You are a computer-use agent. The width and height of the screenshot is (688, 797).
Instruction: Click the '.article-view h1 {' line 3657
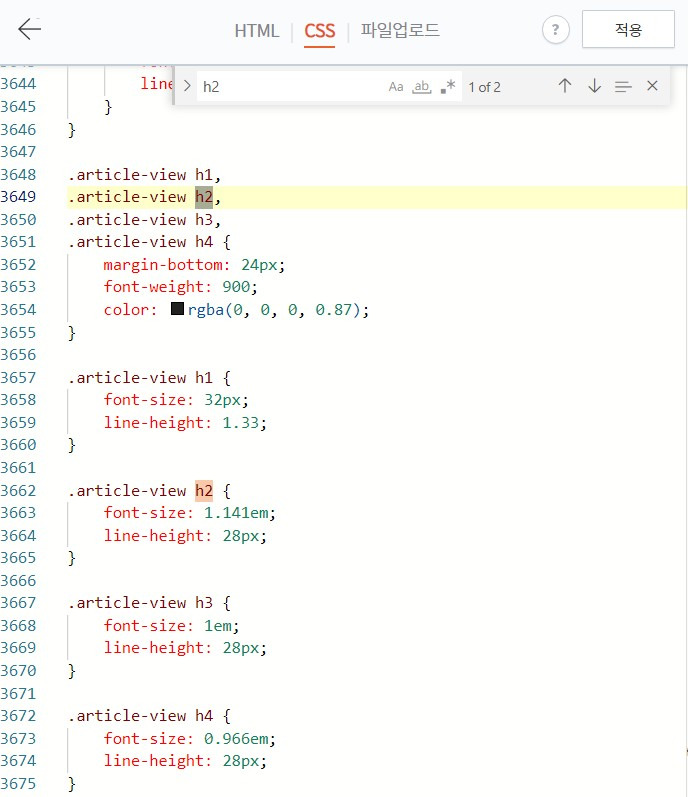click(149, 378)
